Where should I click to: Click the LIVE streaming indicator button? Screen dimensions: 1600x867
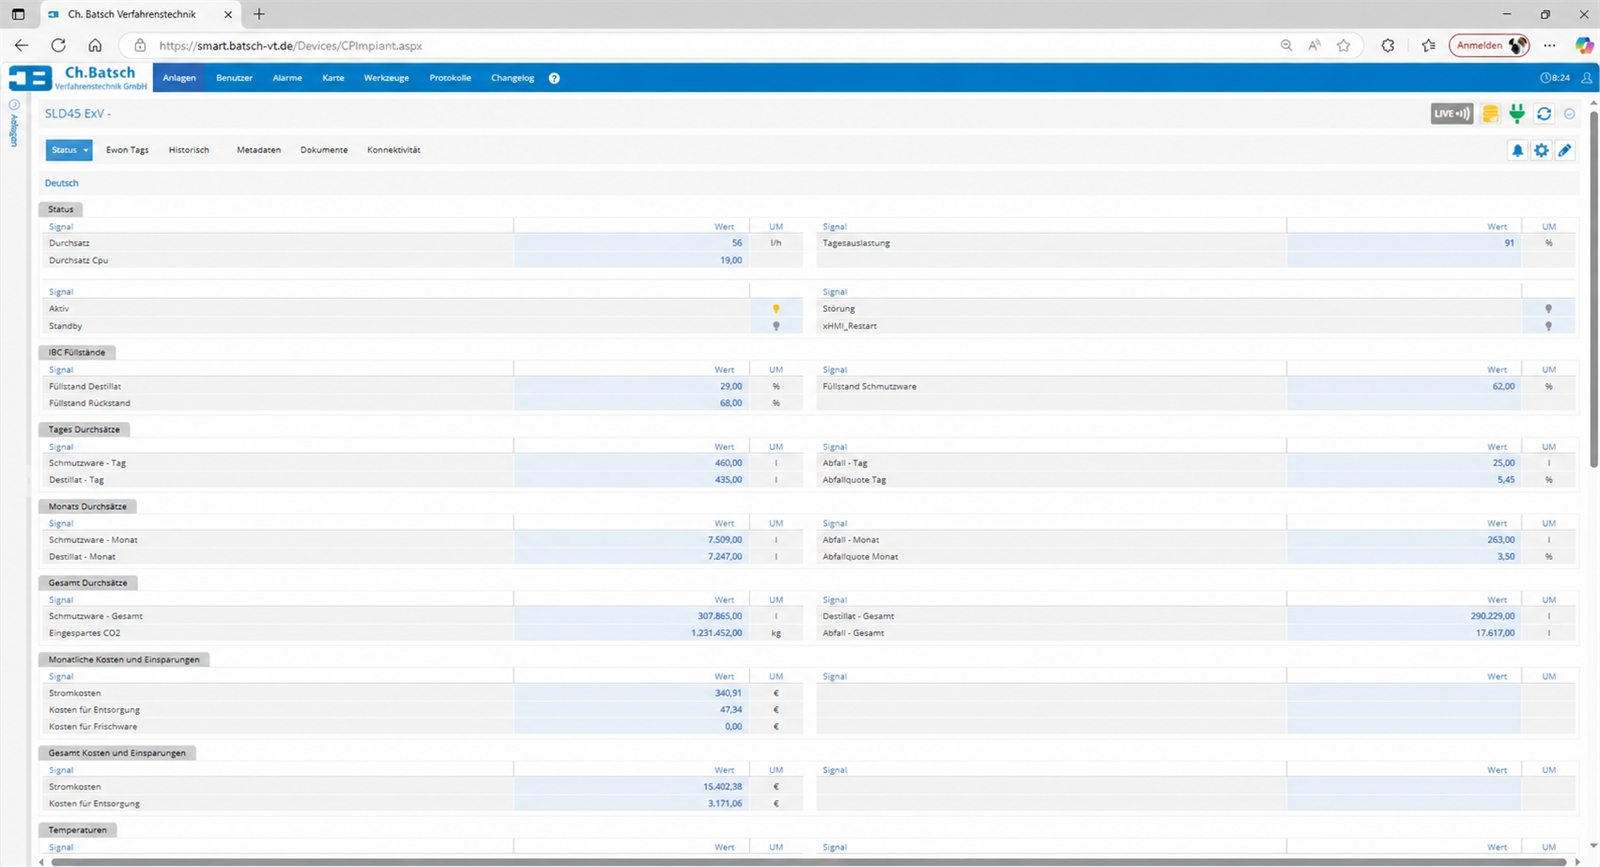pyautogui.click(x=1452, y=113)
